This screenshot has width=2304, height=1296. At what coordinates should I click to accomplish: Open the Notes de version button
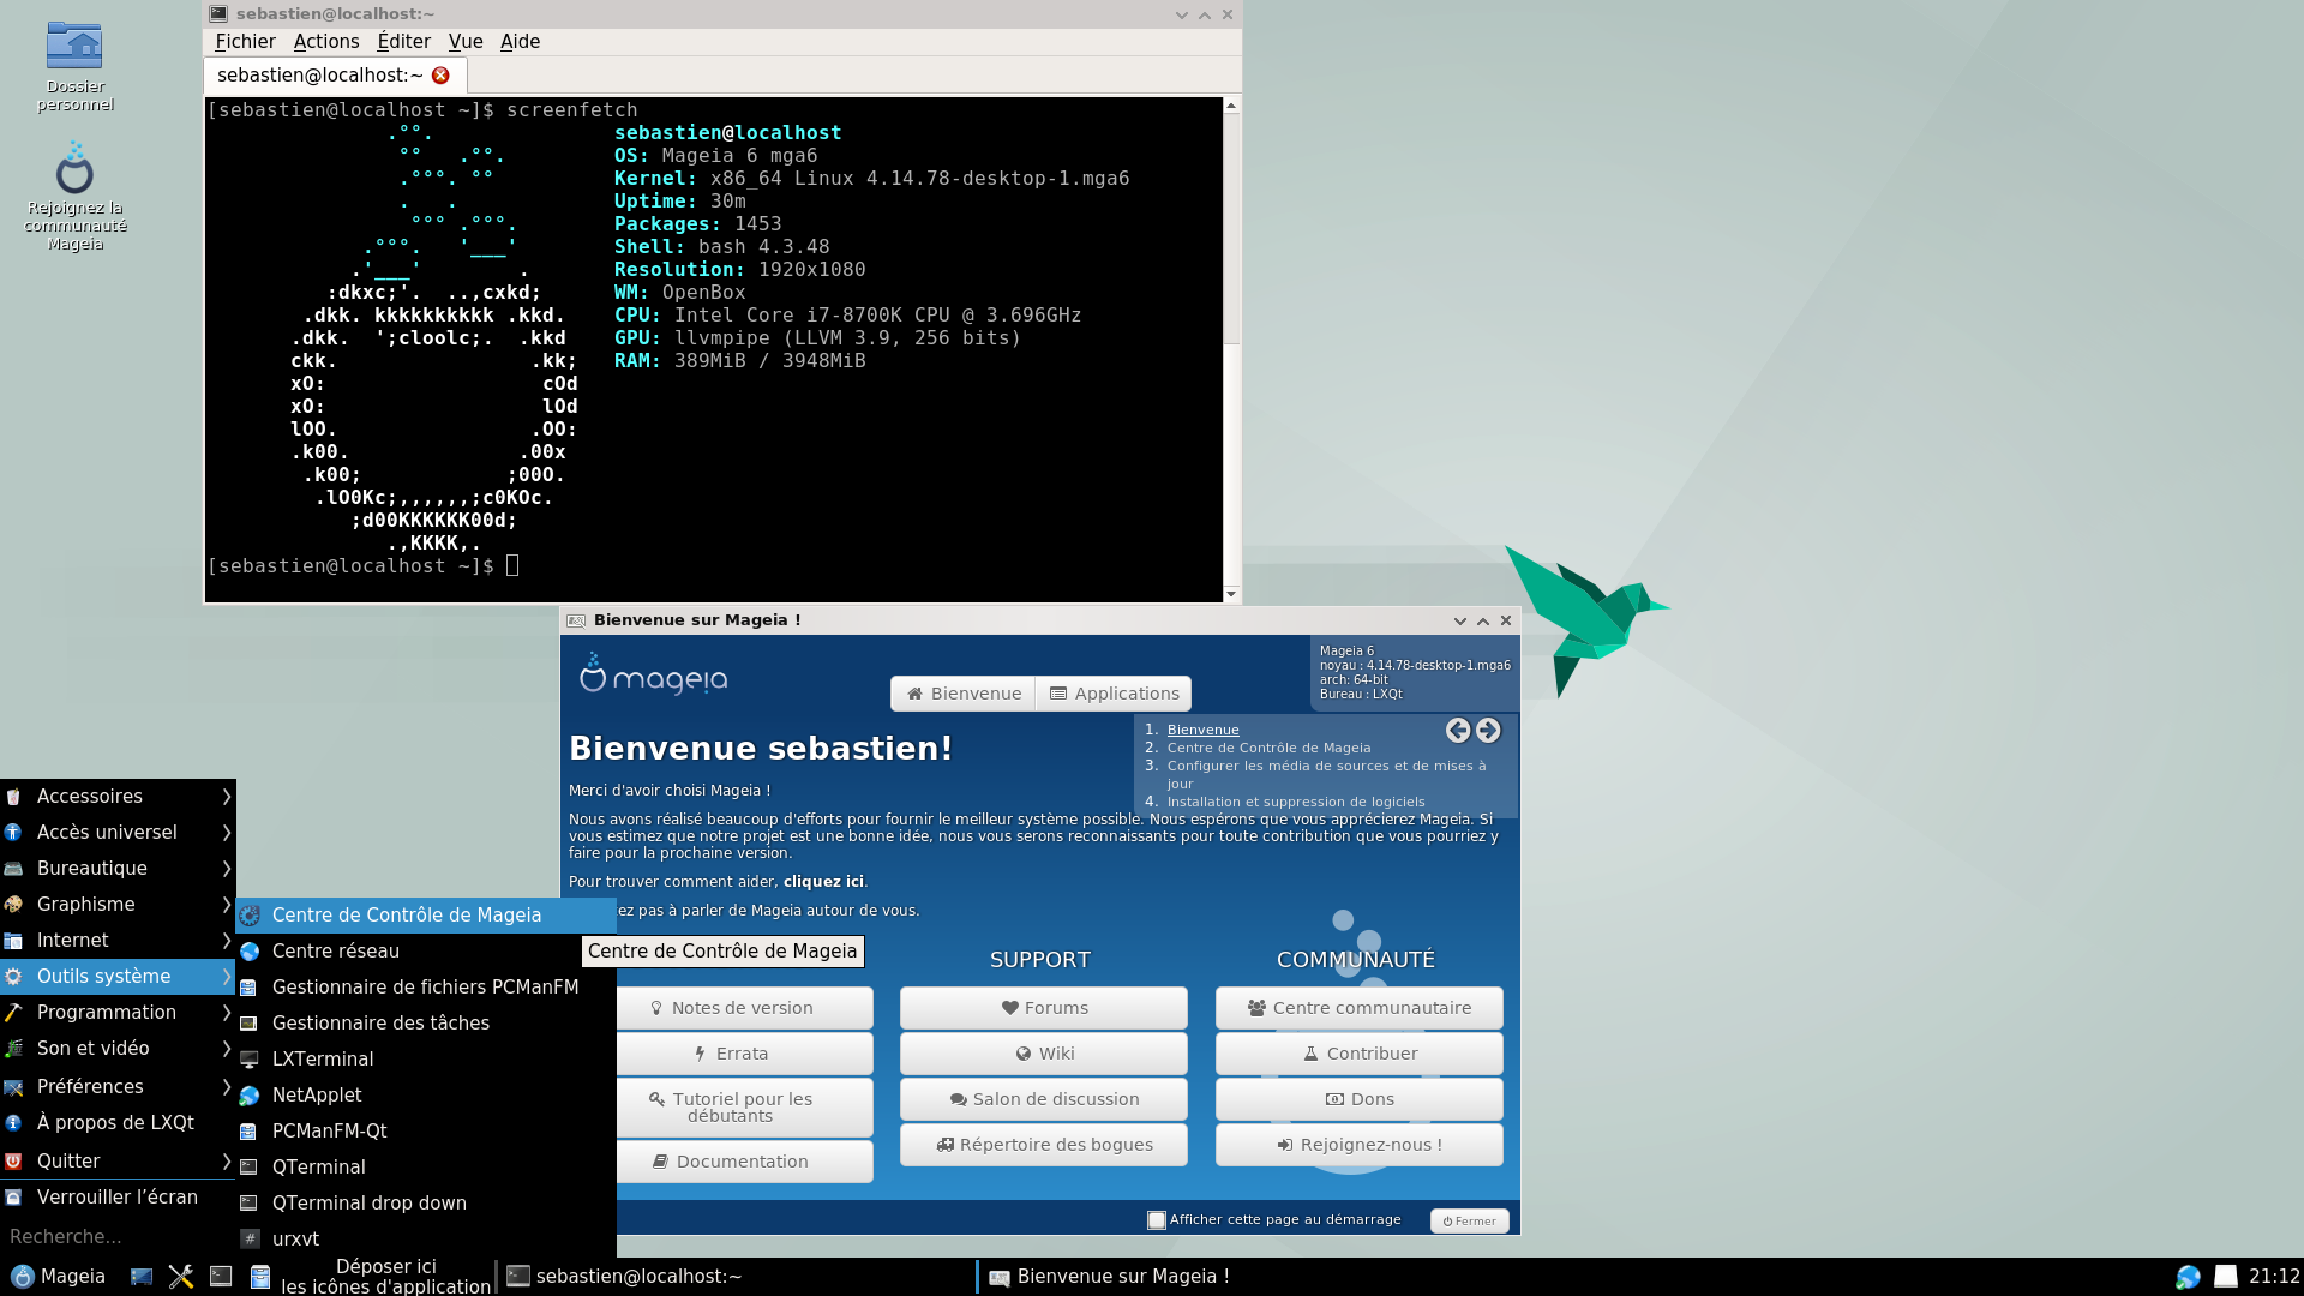pyautogui.click(x=745, y=1008)
